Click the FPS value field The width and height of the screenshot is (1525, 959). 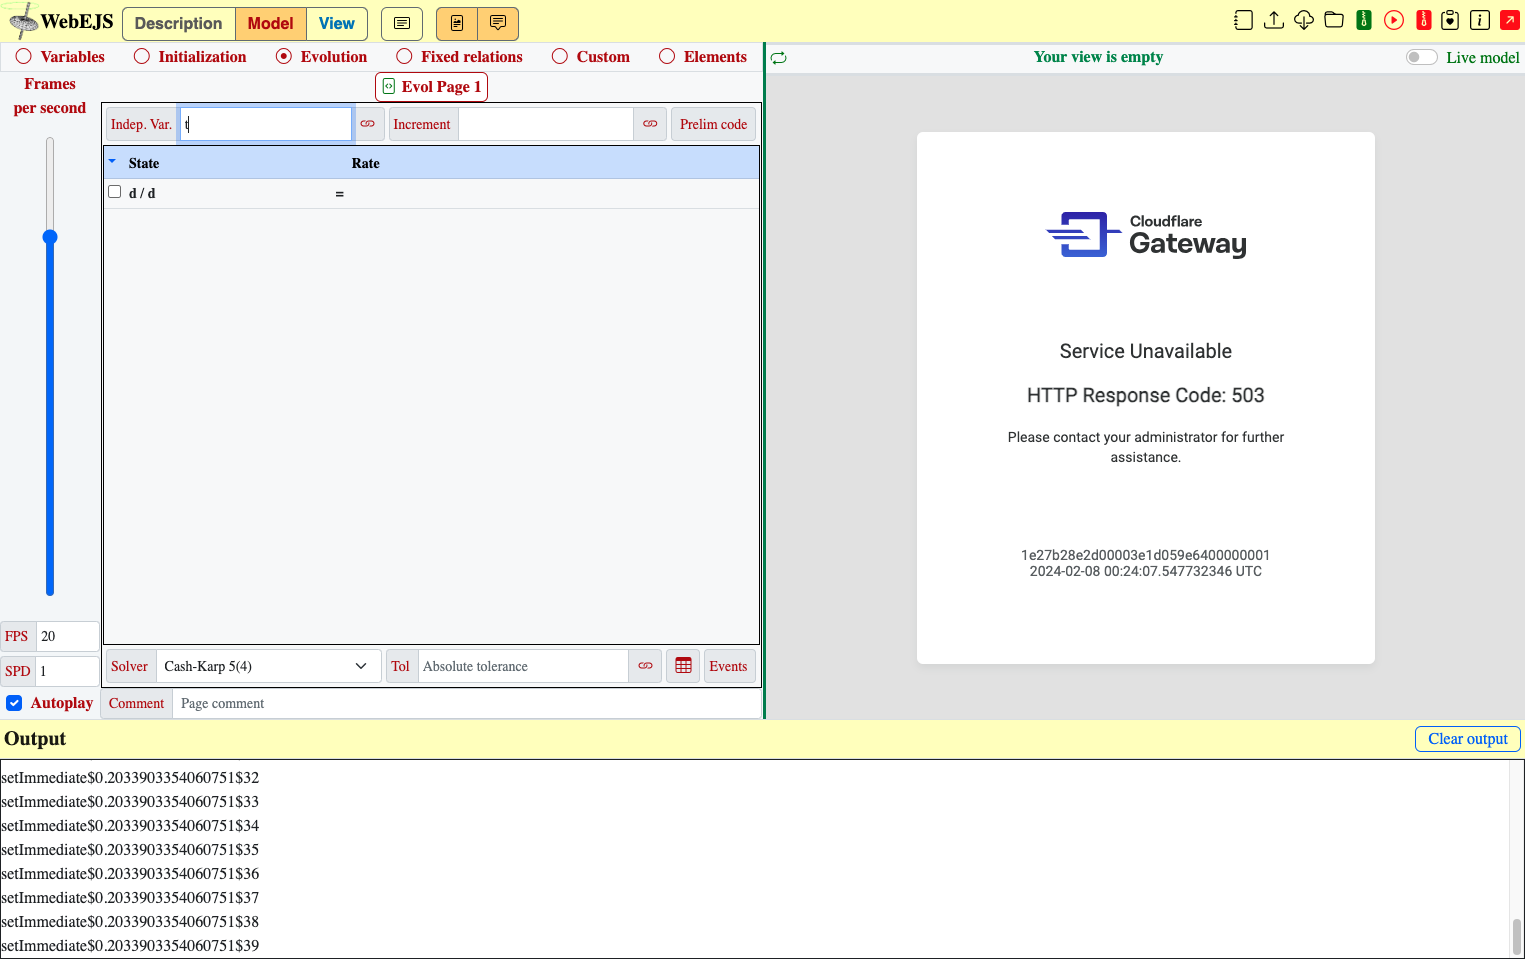(68, 636)
